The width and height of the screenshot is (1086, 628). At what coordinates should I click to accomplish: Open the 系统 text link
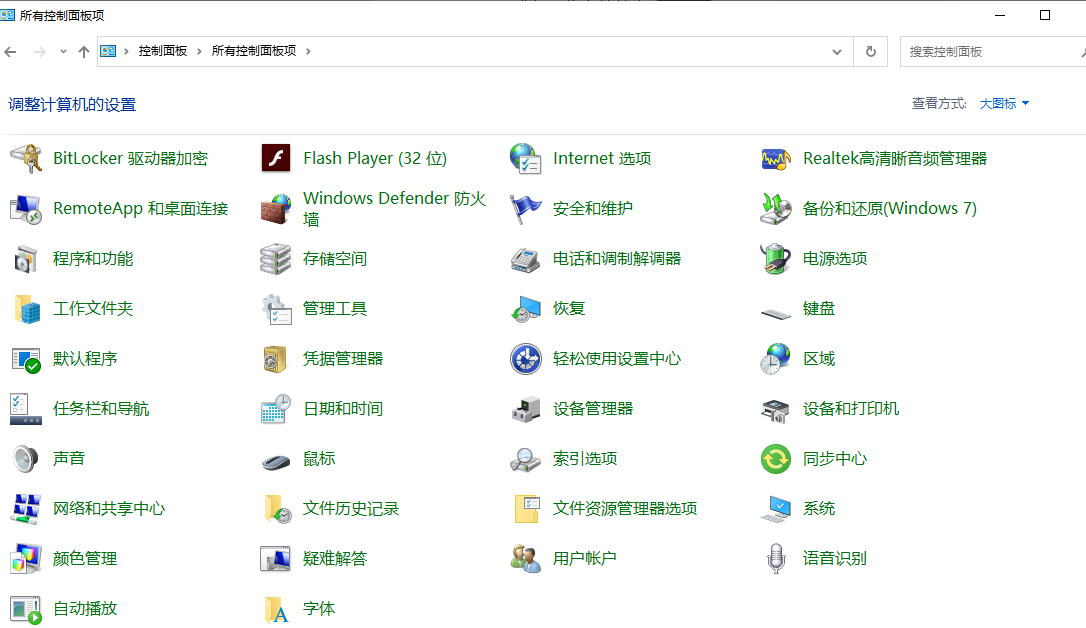(x=819, y=509)
